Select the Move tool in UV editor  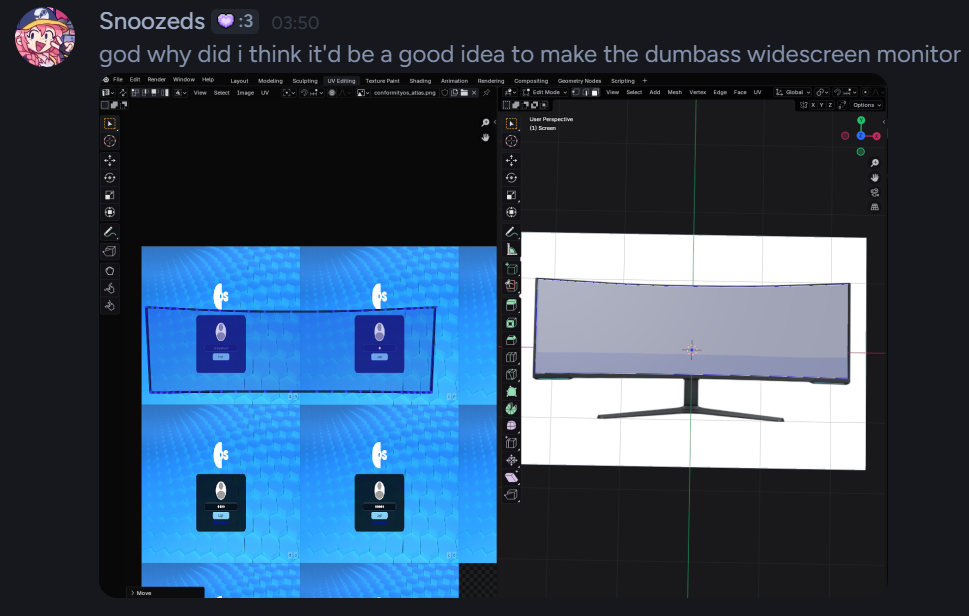[x=110, y=161]
